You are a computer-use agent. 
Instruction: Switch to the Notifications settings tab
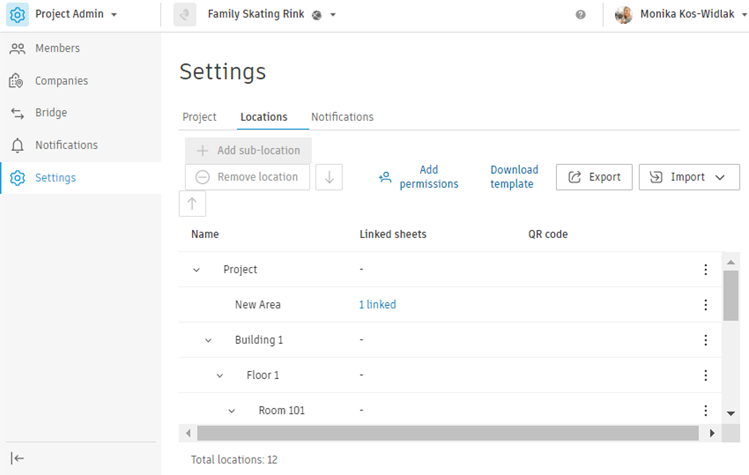342,117
